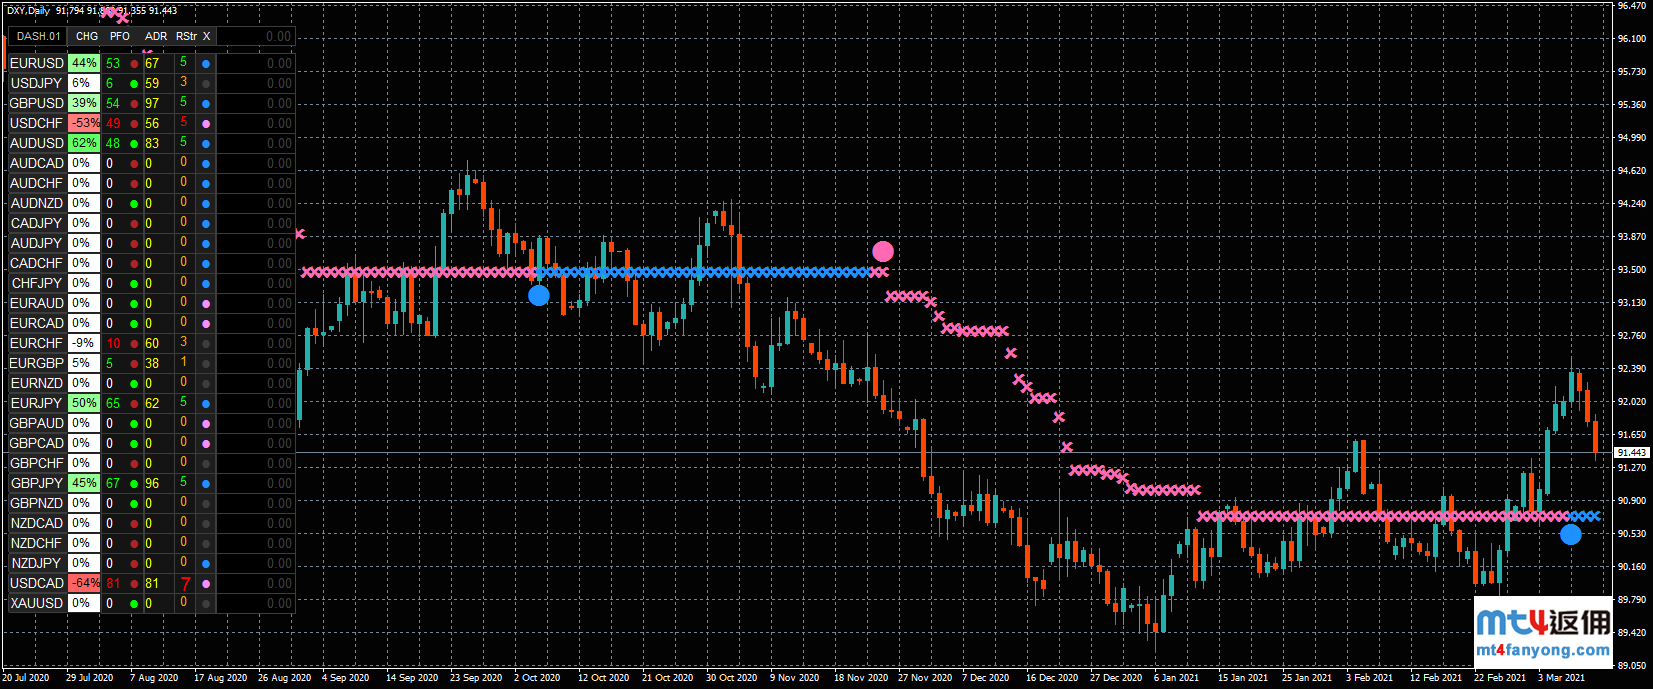Click the X column header in dashboard
The image size is (1653, 689).
[x=207, y=36]
